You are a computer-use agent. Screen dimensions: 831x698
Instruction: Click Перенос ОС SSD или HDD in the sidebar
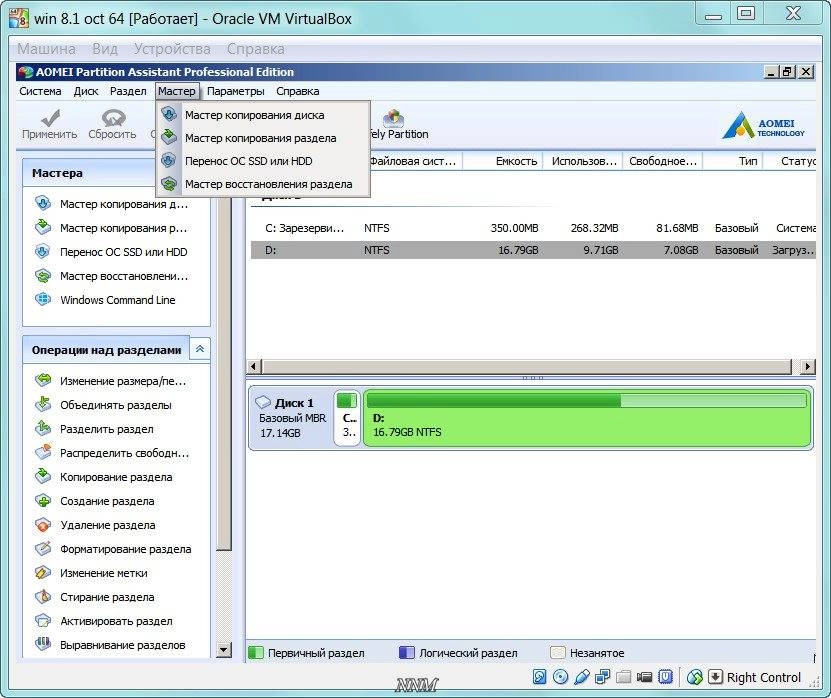[123, 252]
